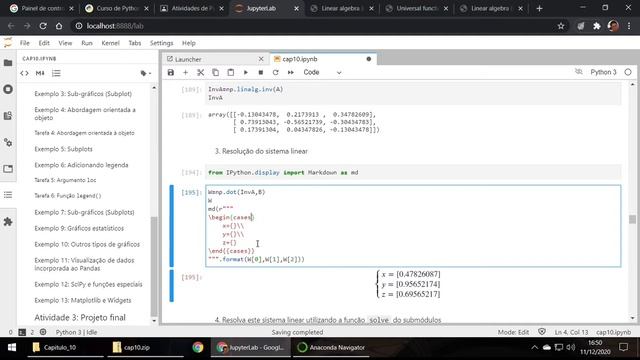Viewport: 640px width, 360px height.
Task: Open Windows Start menu
Action: (x=12, y=347)
